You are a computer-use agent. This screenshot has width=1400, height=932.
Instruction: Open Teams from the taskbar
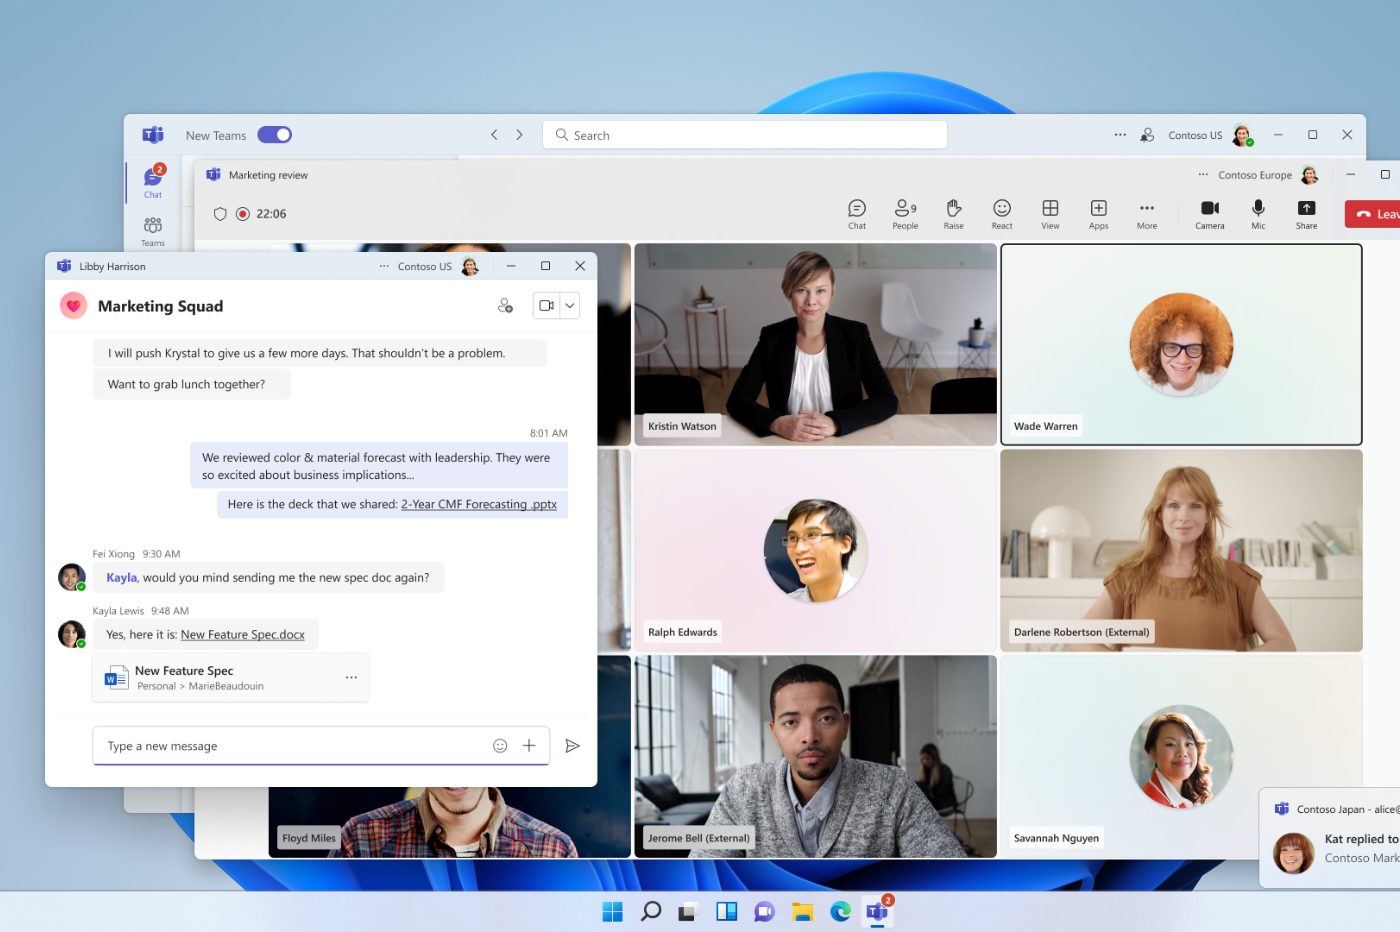(878, 911)
